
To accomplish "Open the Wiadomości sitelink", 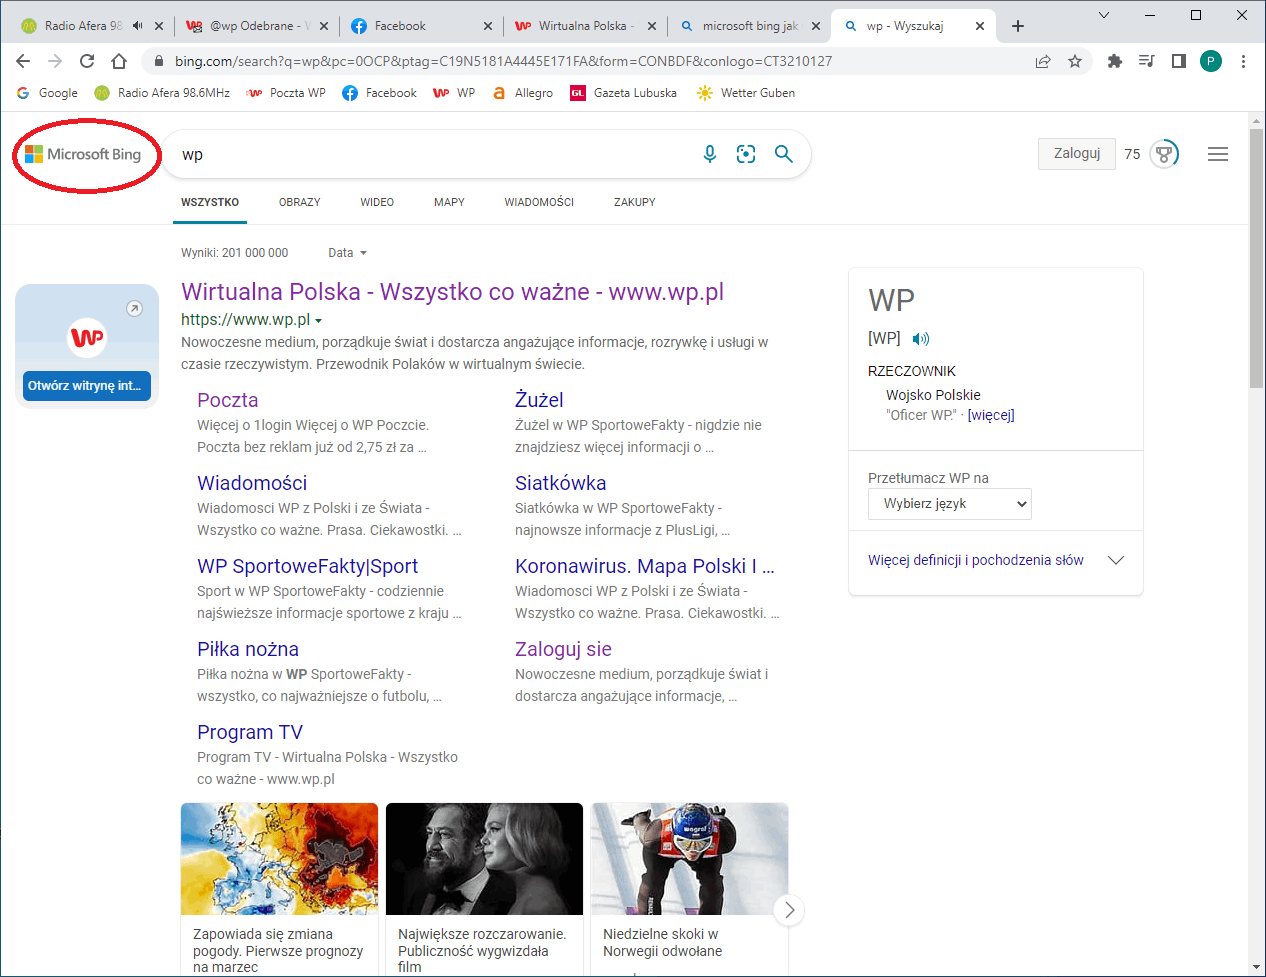I will point(252,483).
